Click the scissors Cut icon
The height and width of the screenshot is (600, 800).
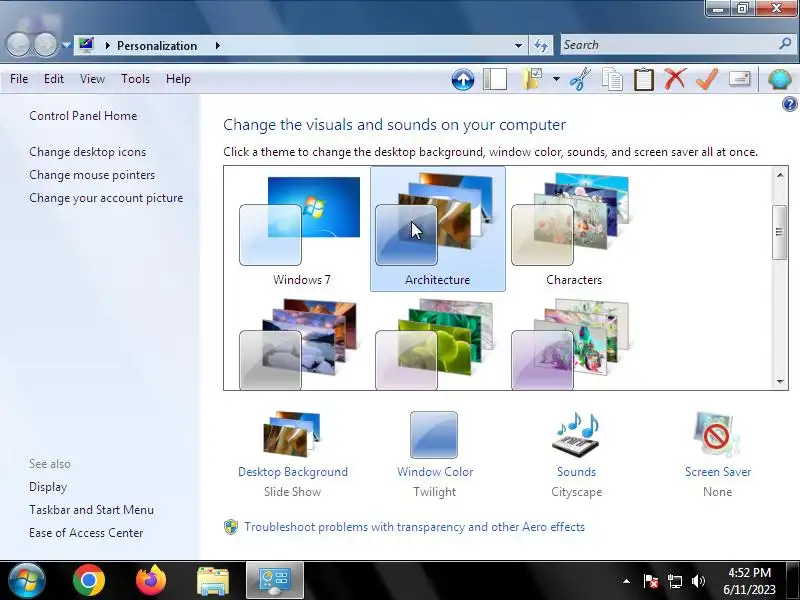click(x=580, y=79)
